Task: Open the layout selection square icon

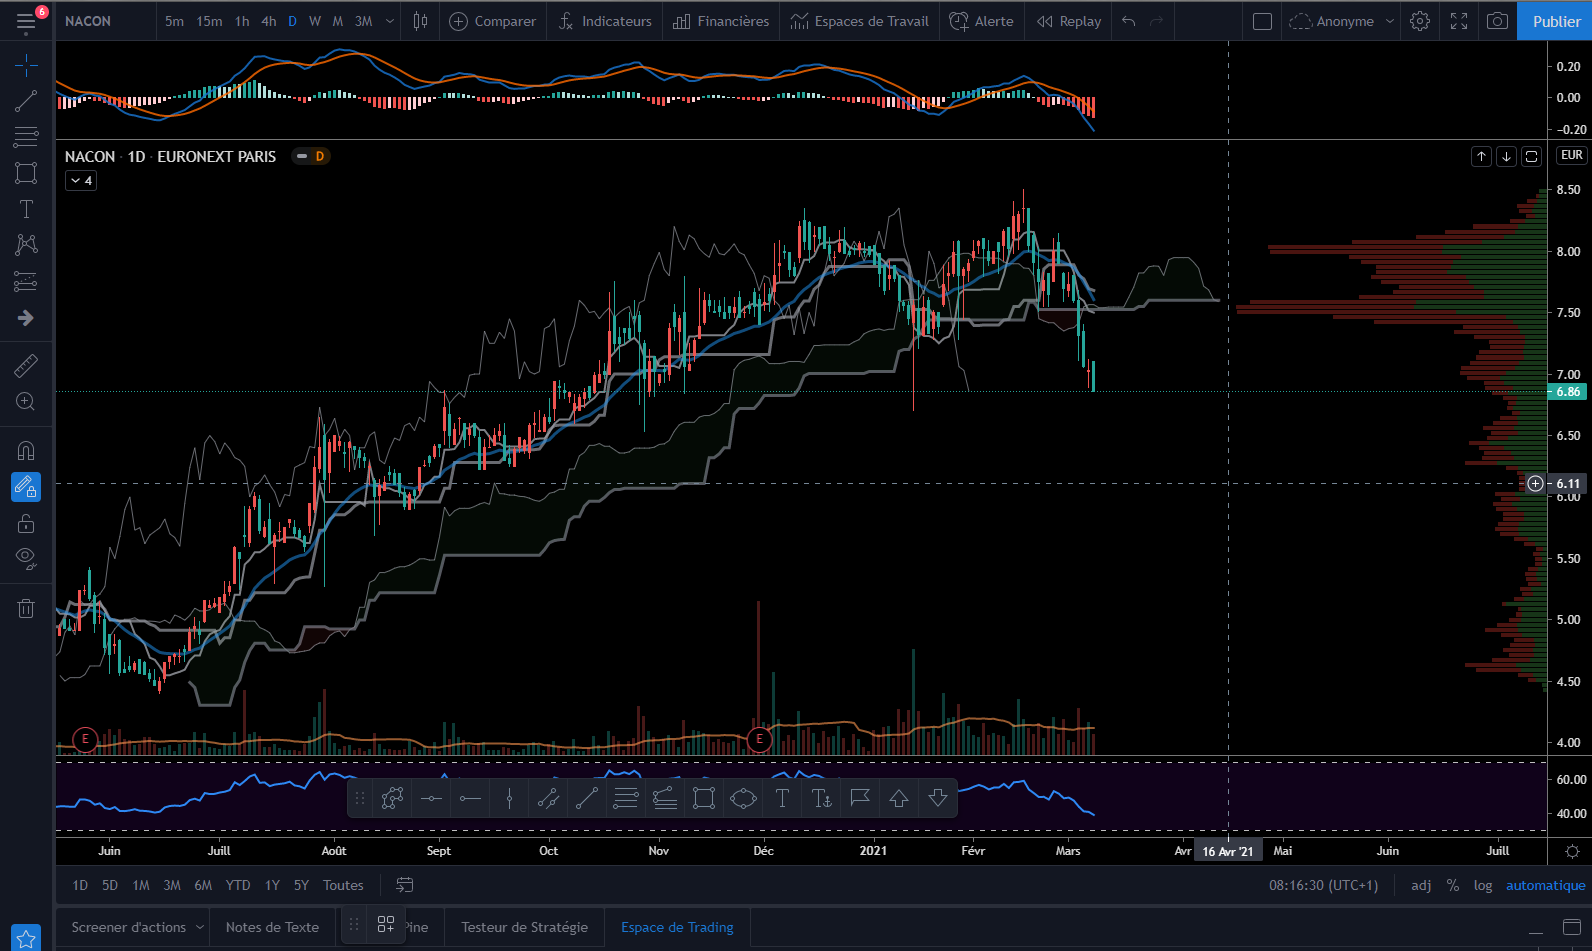Action: (1262, 21)
